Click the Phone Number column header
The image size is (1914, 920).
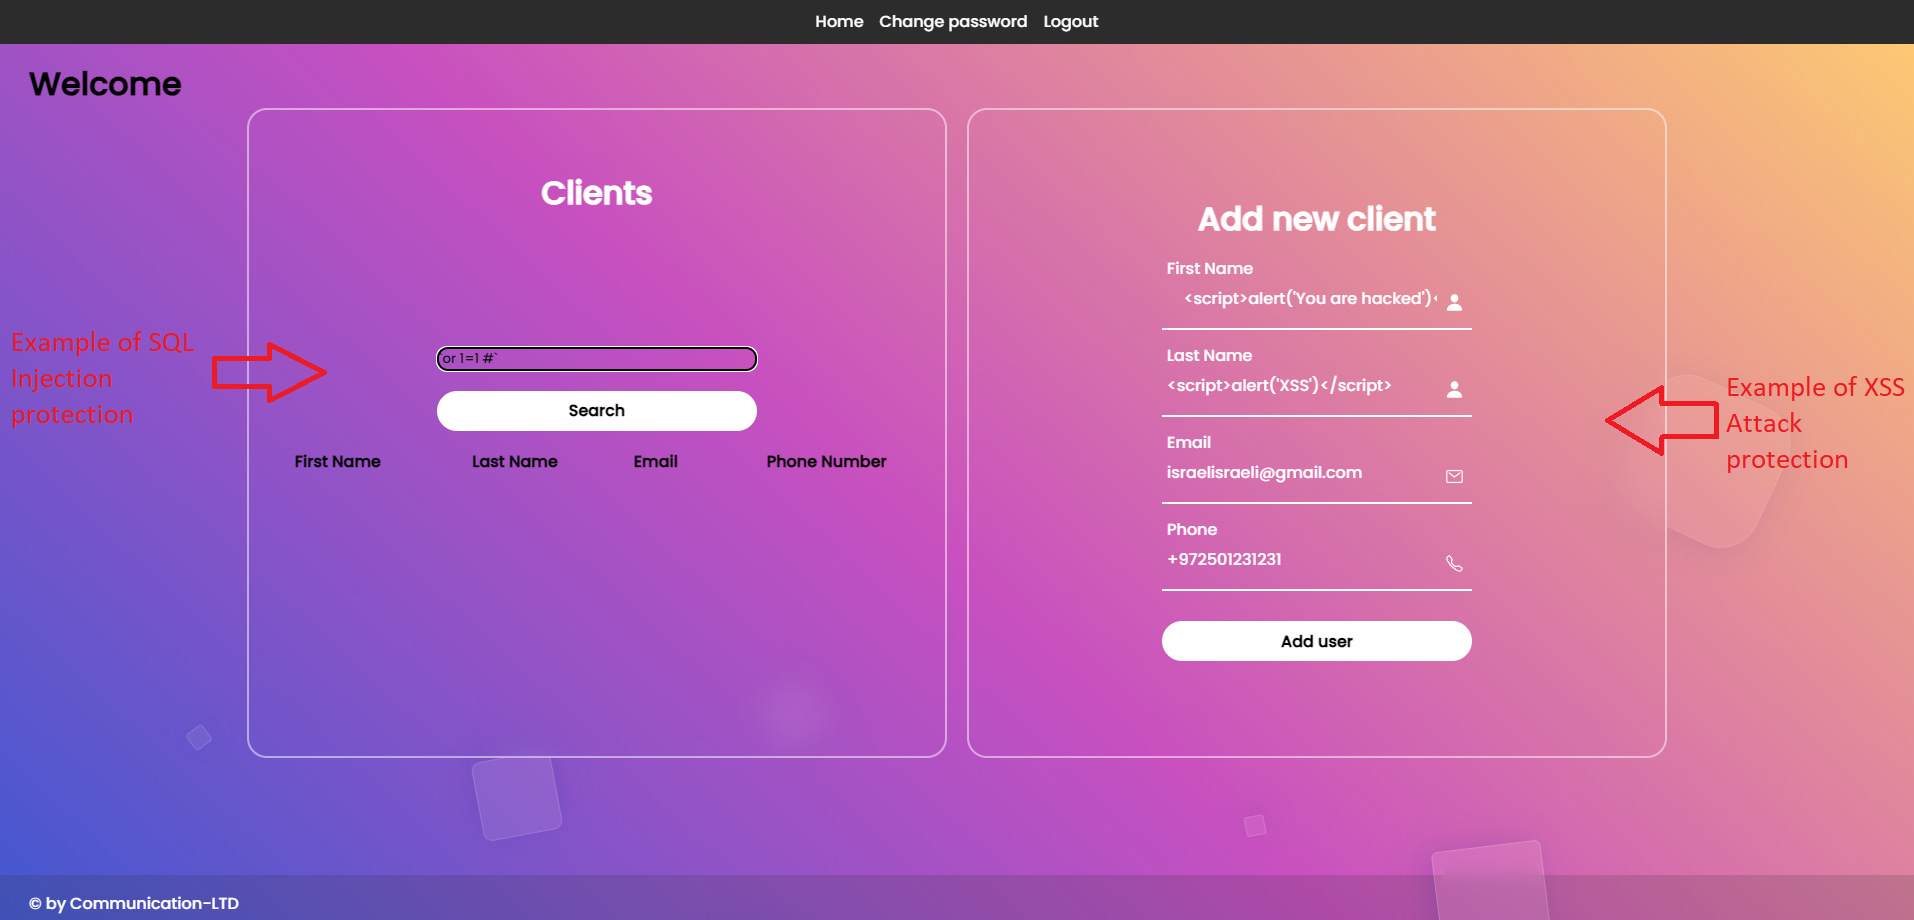tap(827, 462)
